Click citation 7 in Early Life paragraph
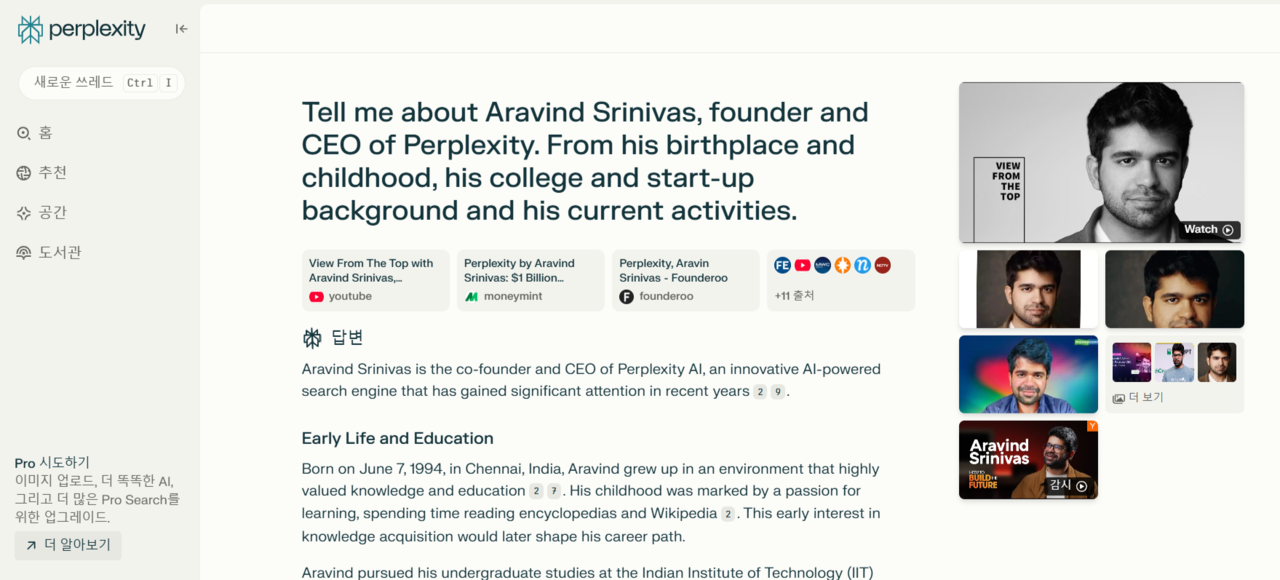The width and height of the screenshot is (1280, 580). (x=553, y=491)
